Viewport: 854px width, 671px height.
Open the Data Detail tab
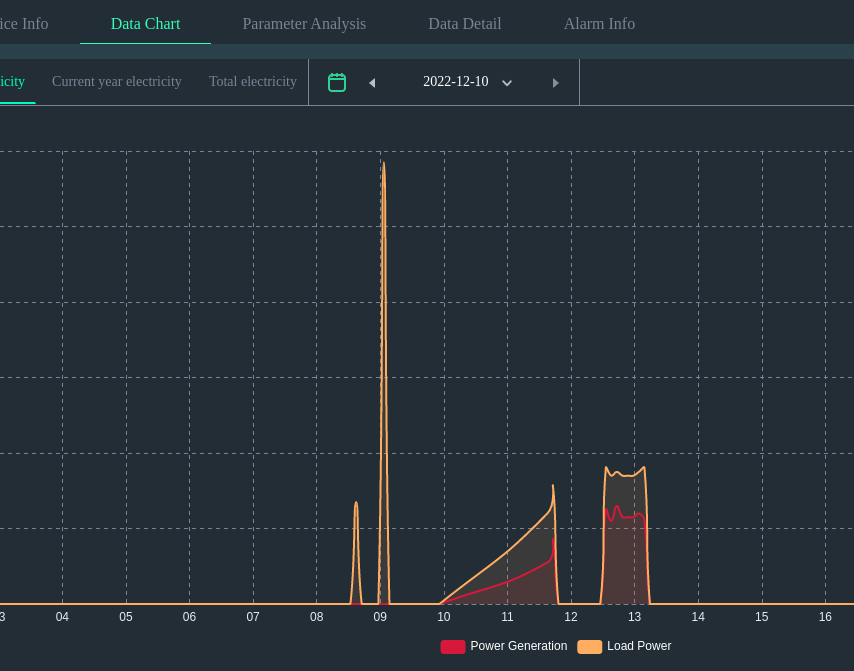point(465,24)
